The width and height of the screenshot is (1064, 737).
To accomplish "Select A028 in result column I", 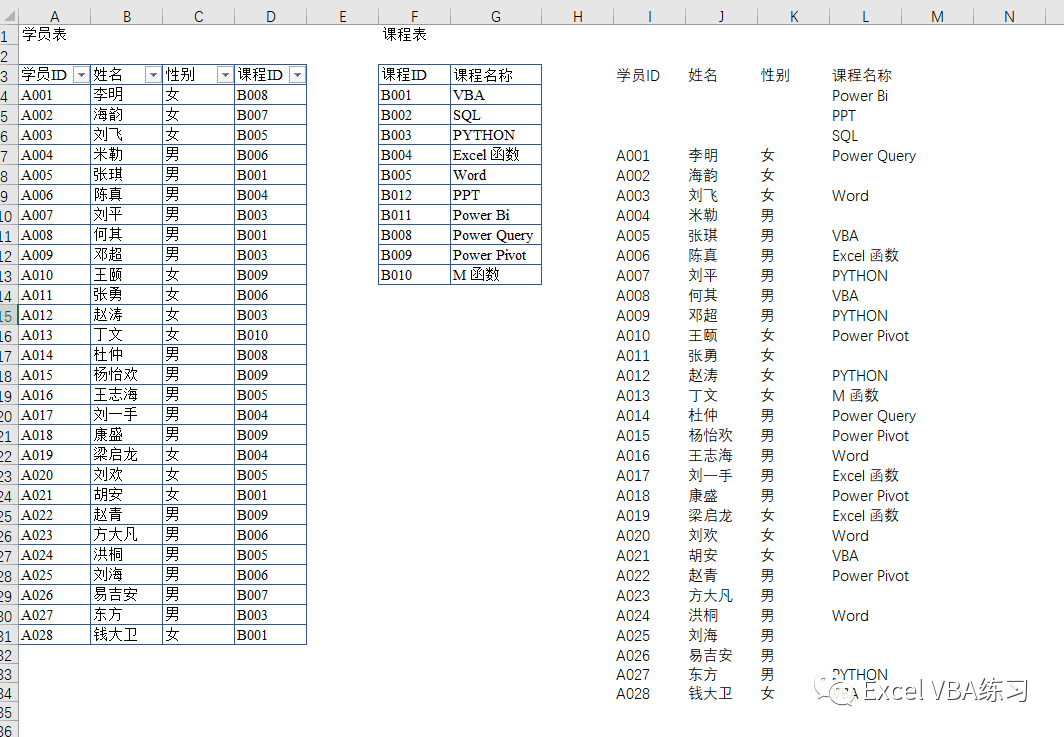I will [632, 694].
